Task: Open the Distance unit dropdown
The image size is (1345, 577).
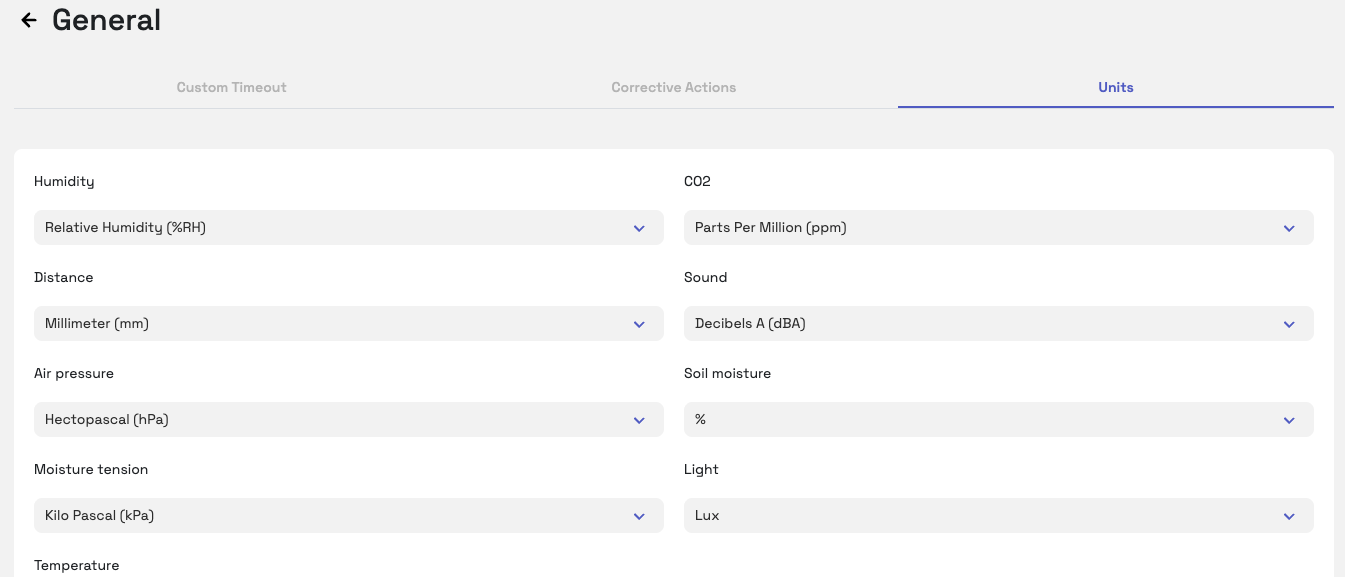Action: 348,324
